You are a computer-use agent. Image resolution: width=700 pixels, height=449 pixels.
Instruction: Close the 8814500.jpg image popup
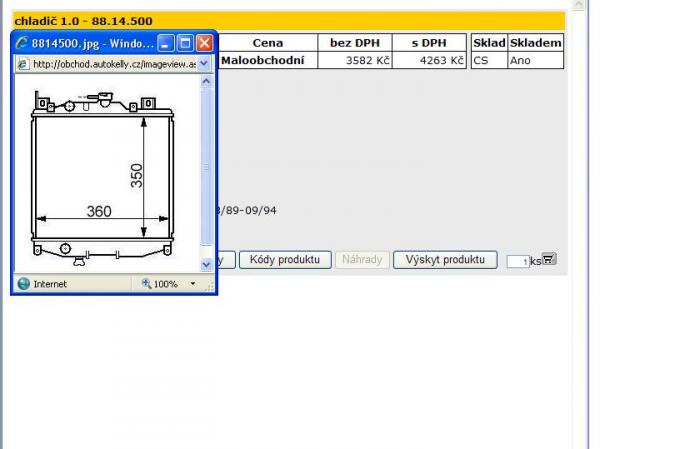pyautogui.click(x=204, y=43)
